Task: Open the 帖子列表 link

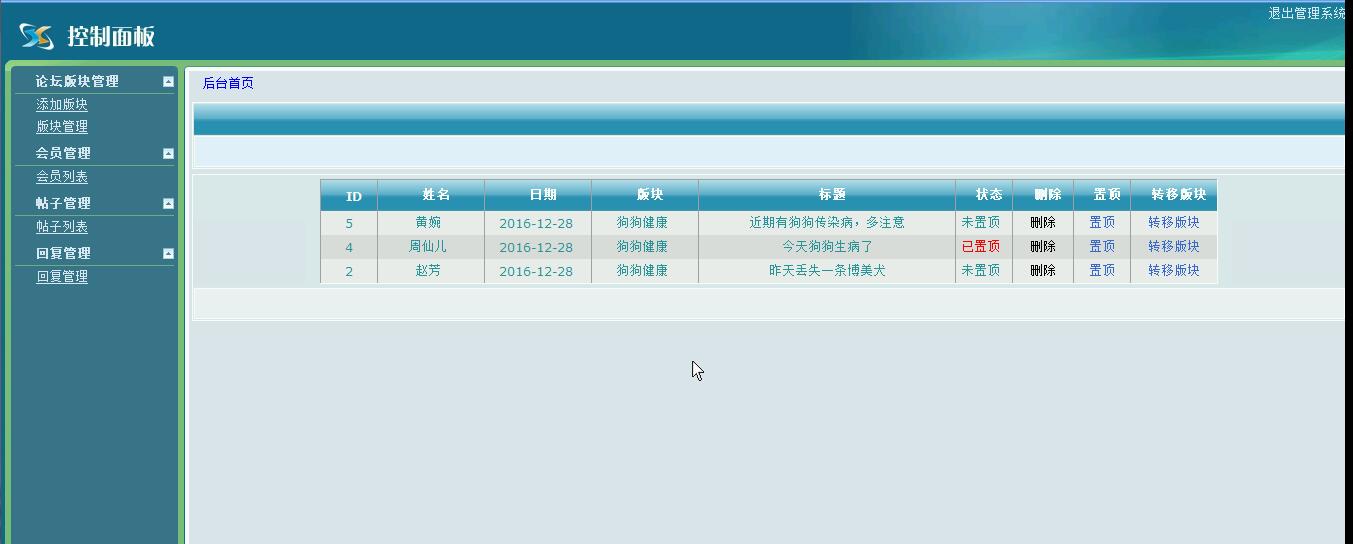Action: tap(62, 226)
